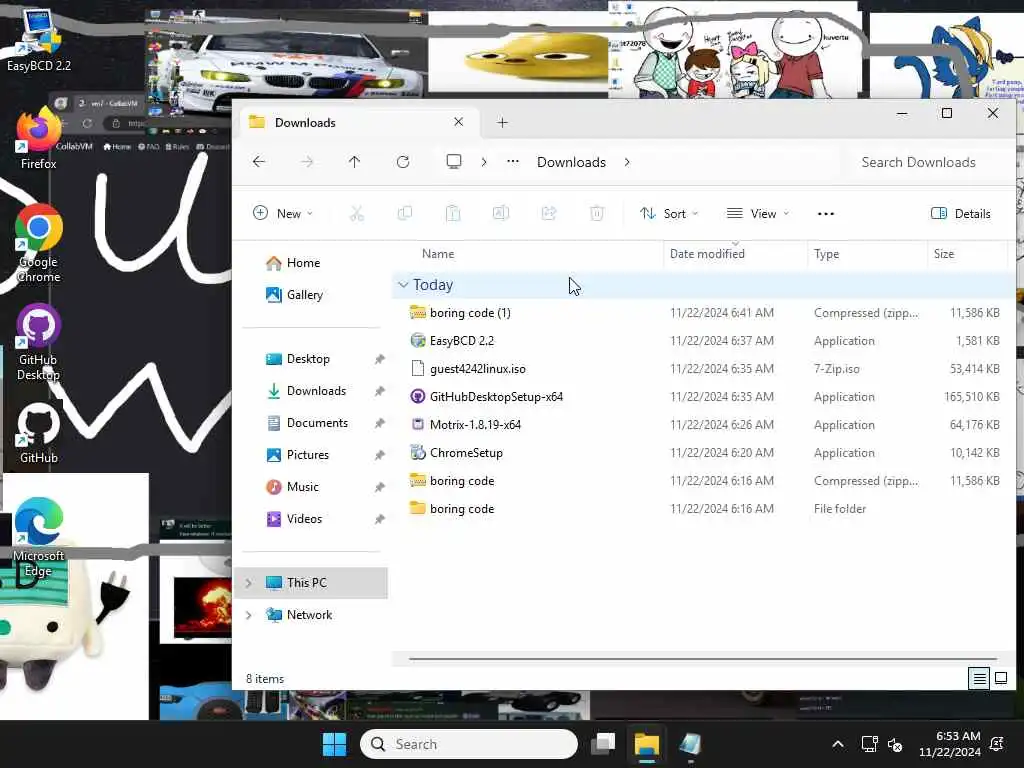Image resolution: width=1024 pixels, height=768 pixels.
Task: Click the taskbar Search box
Action: click(469, 744)
